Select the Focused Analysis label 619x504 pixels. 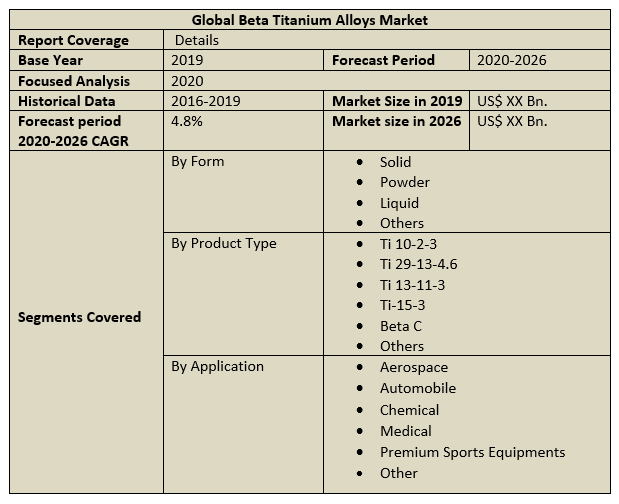coord(74,81)
